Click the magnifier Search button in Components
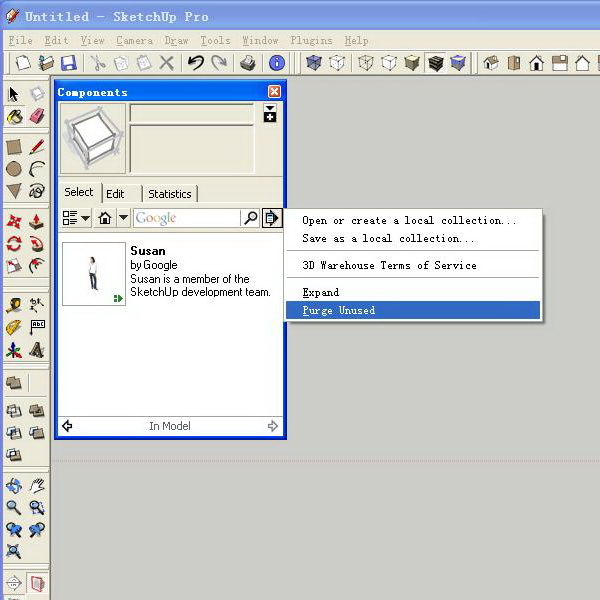Image resolution: width=600 pixels, height=600 pixels. [x=251, y=218]
